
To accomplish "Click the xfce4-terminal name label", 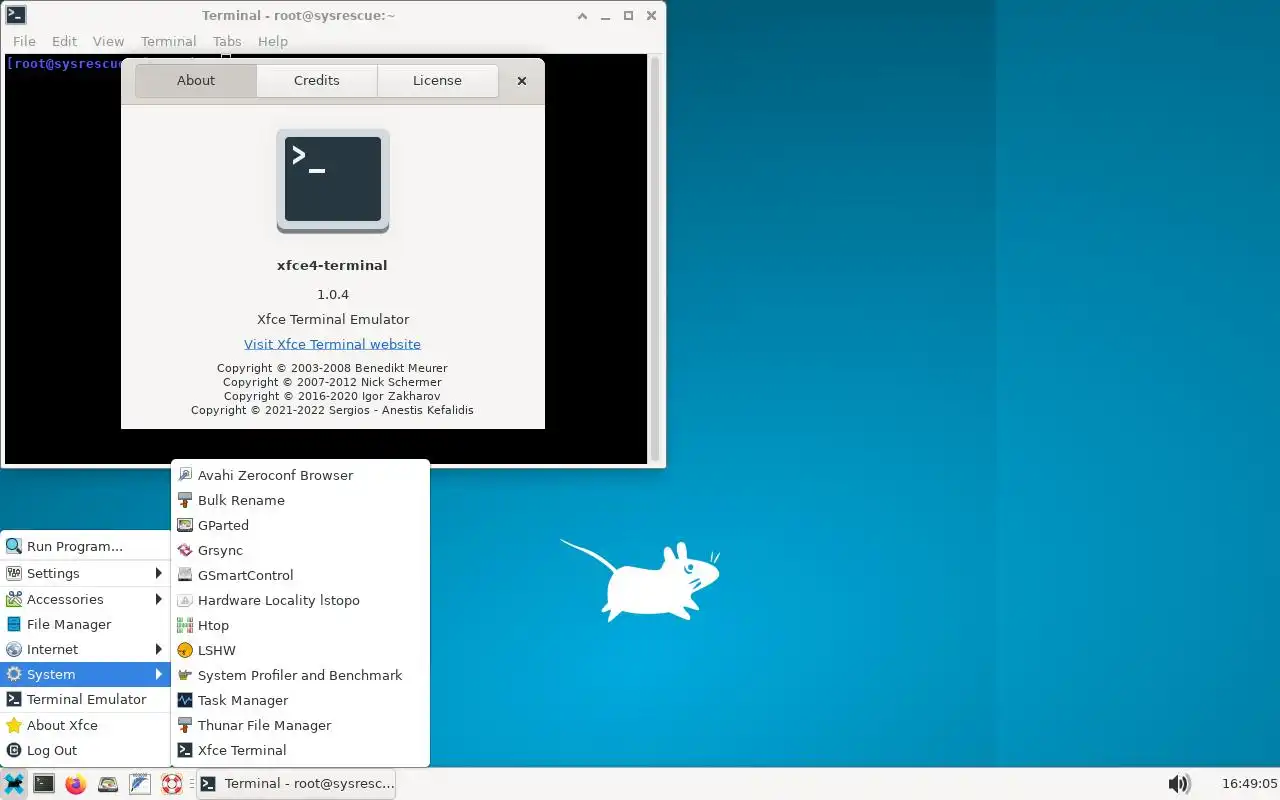I will pos(332,265).
